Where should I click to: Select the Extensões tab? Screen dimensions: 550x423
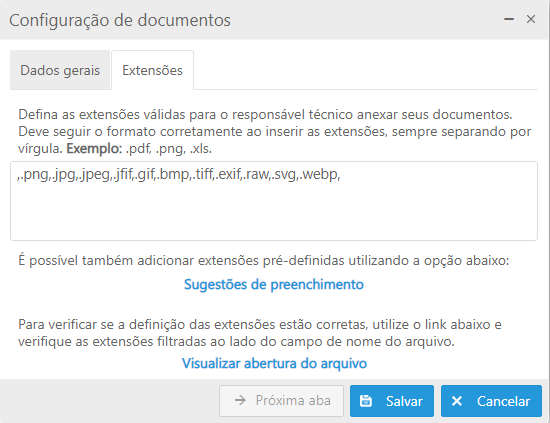[x=152, y=70]
